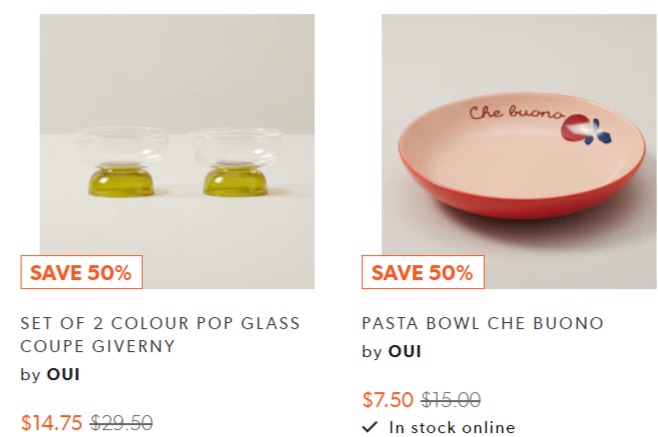Click the Che buono lettering on the bowl
The image size is (658, 437).
(517, 113)
